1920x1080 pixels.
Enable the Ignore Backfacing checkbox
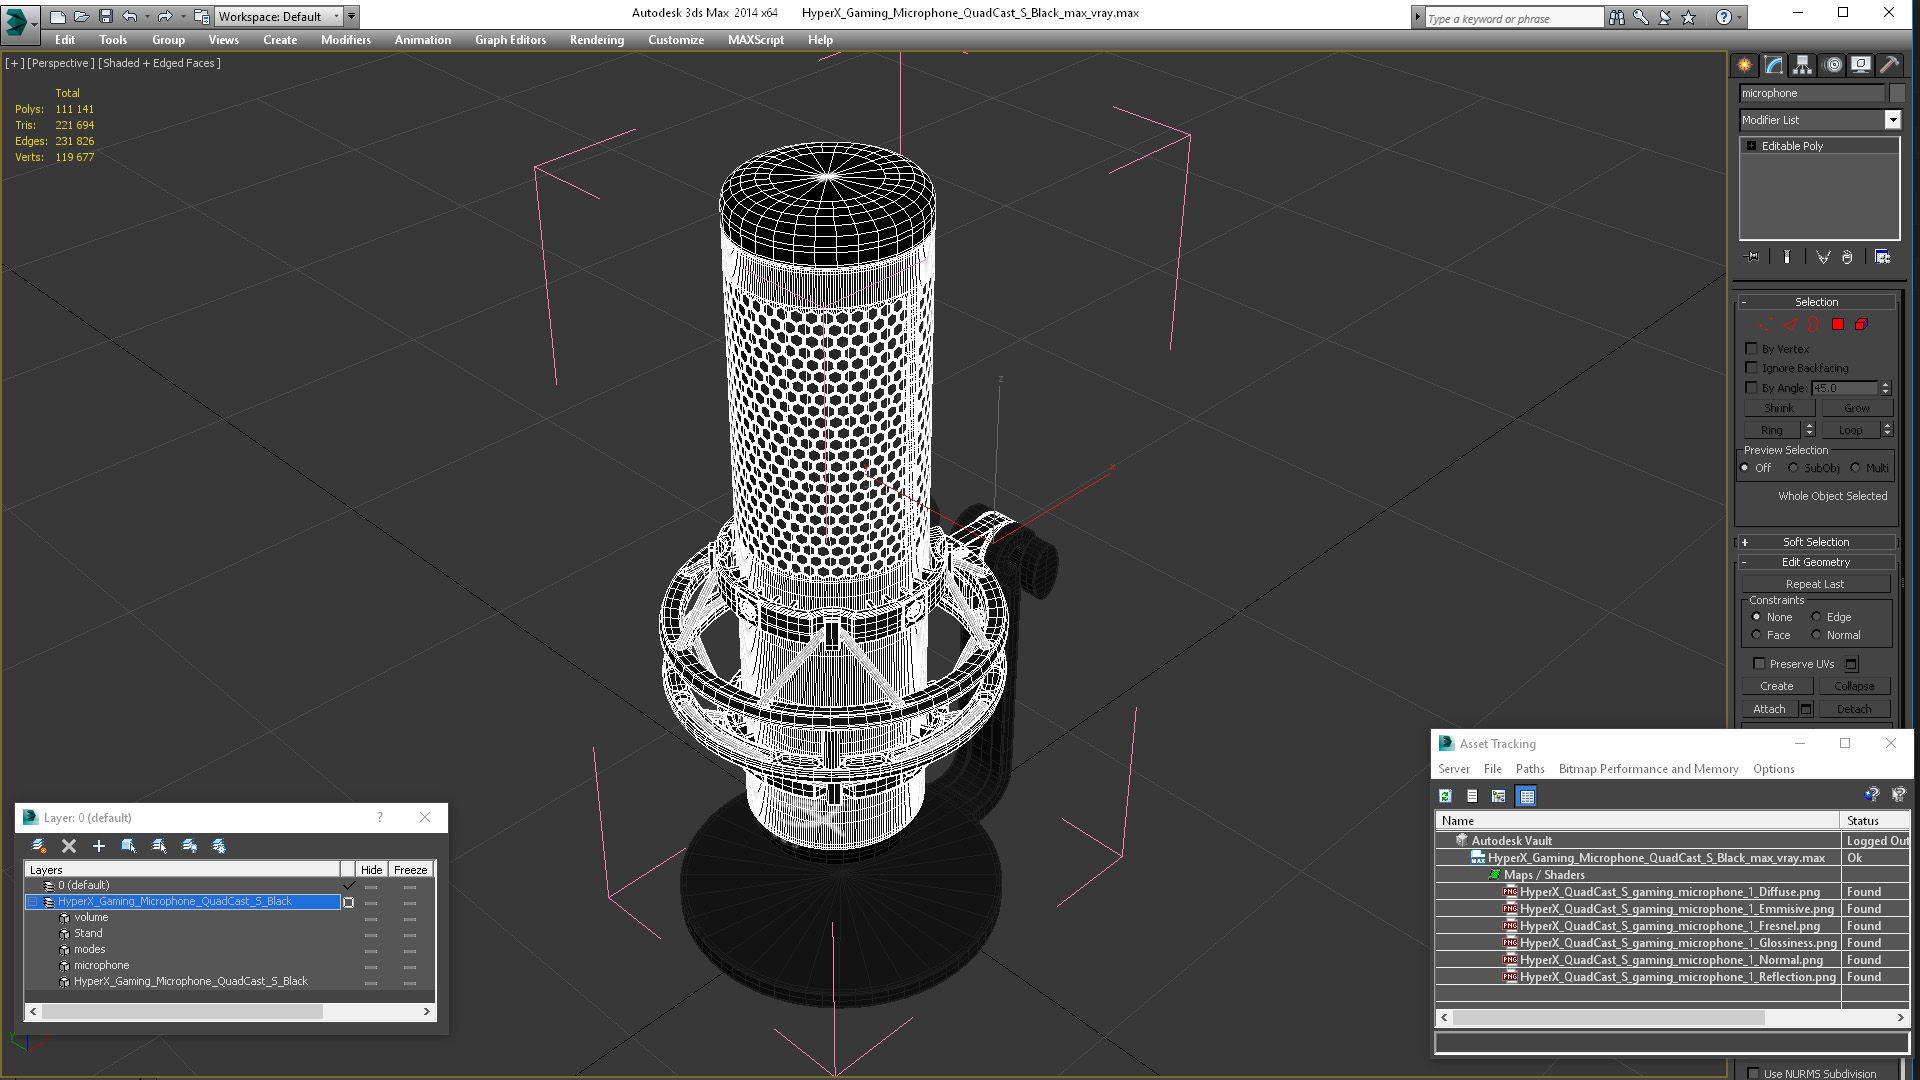pyautogui.click(x=1751, y=368)
